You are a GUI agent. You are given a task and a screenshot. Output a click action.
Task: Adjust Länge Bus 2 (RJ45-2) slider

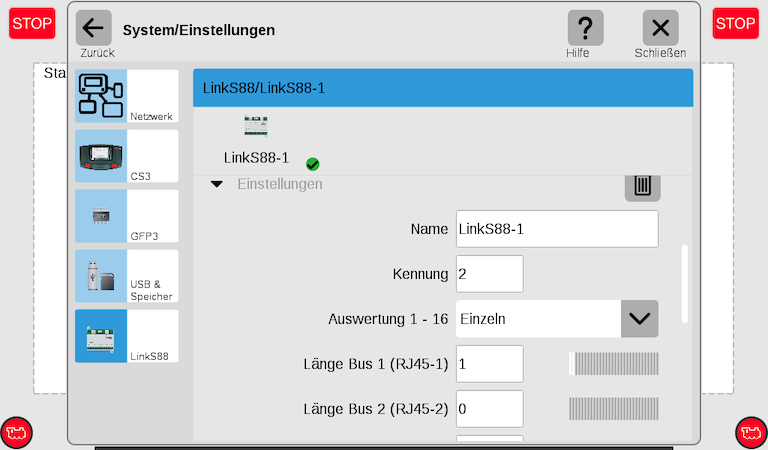coord(613,409)
